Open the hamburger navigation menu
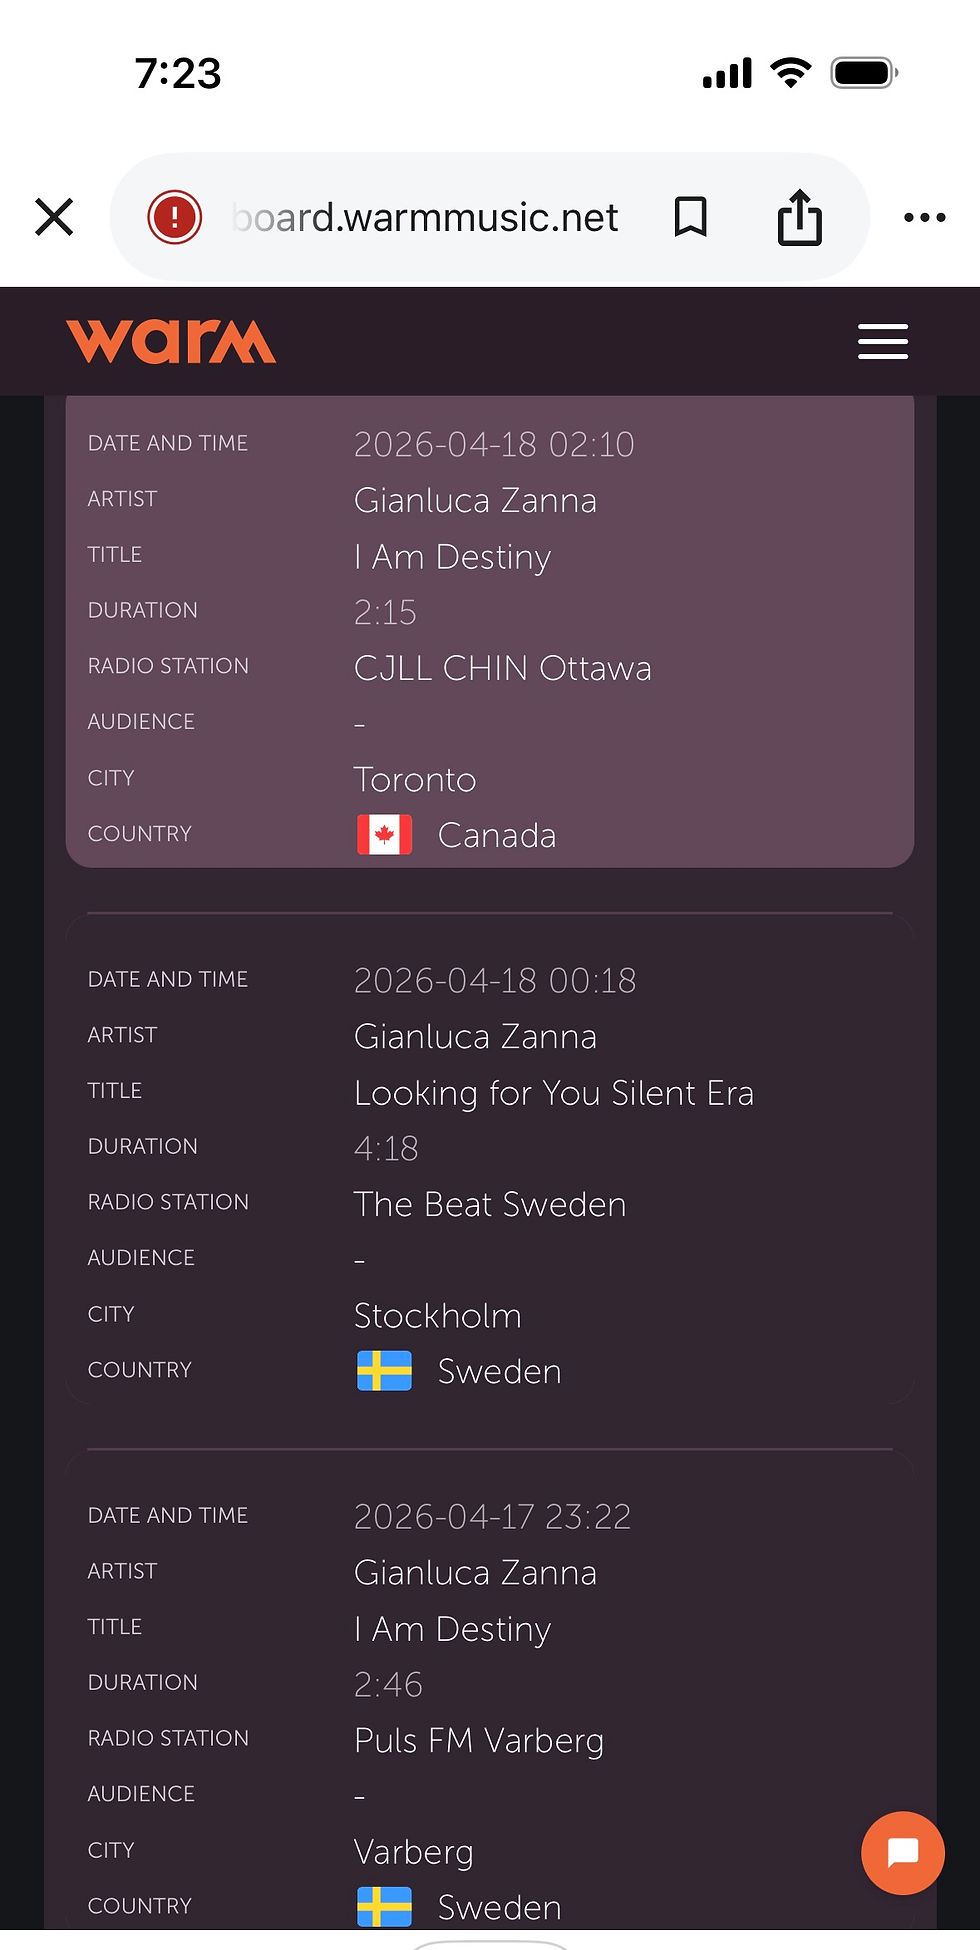The height and width of the screenshot is (1950, 980). pos(882,342)
